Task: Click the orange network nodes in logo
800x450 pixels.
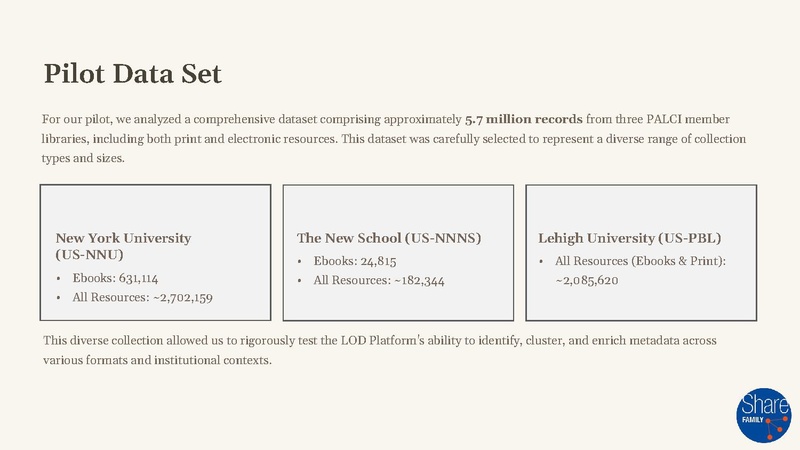Action: point(776,427)
